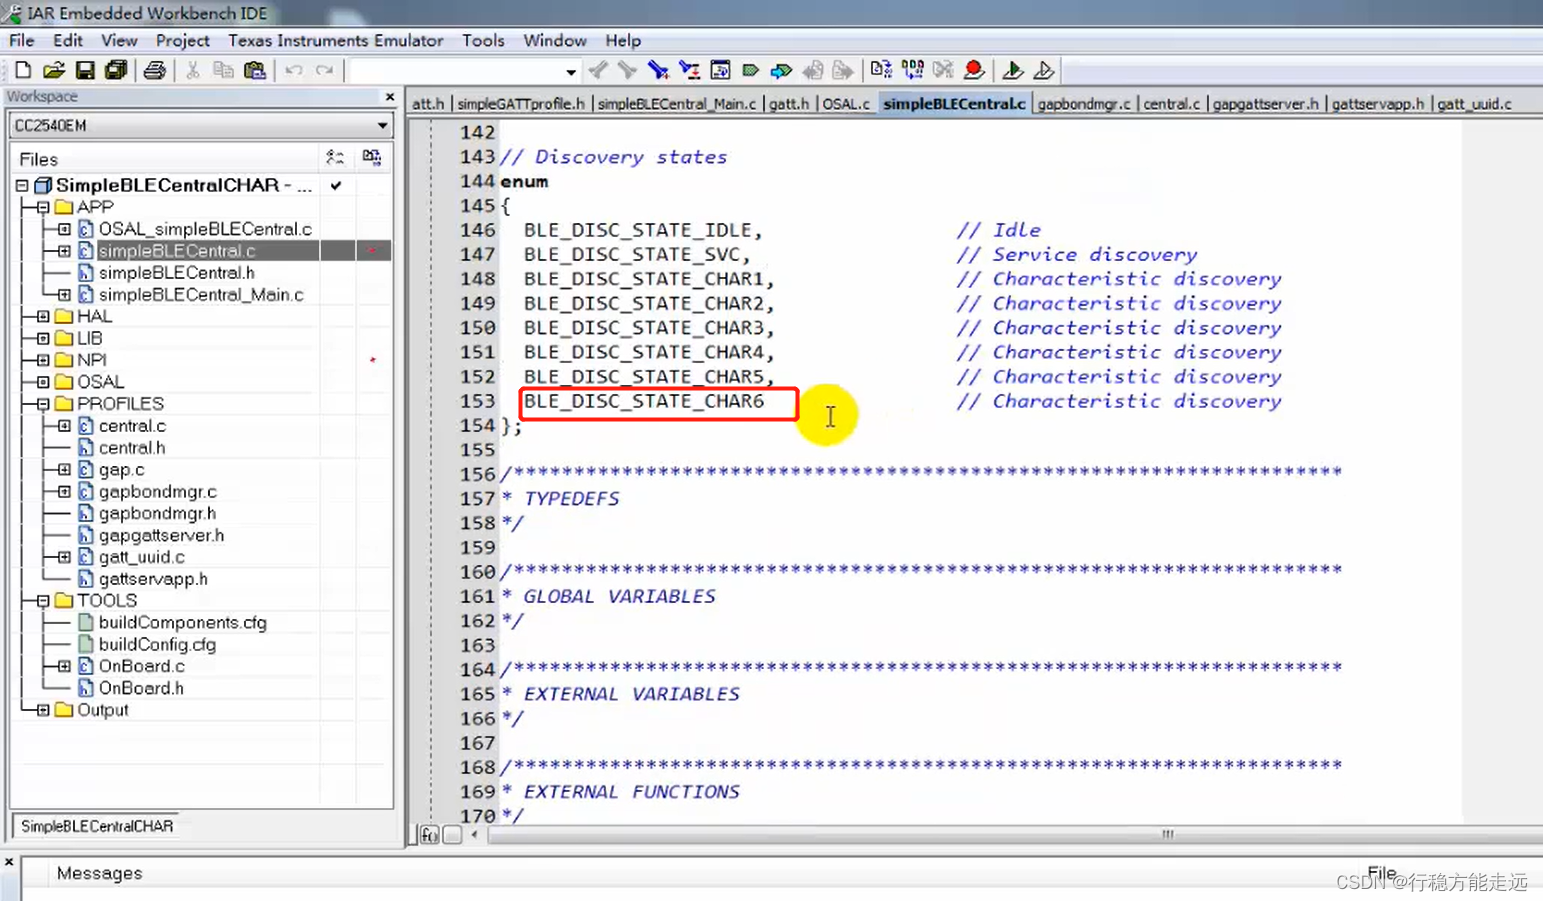Click the Undo arrow icon
1543x901 pixels.
coord(293,70)
